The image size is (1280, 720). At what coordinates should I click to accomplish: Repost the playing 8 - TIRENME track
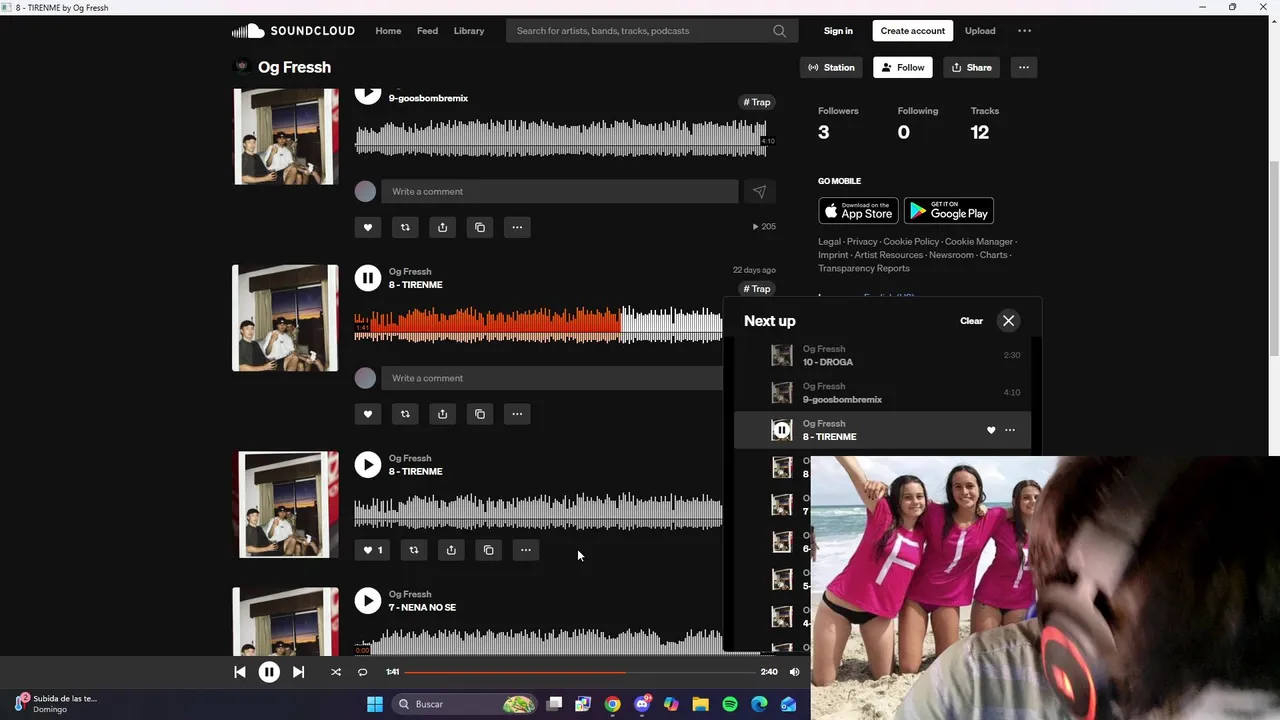[405, 414]
